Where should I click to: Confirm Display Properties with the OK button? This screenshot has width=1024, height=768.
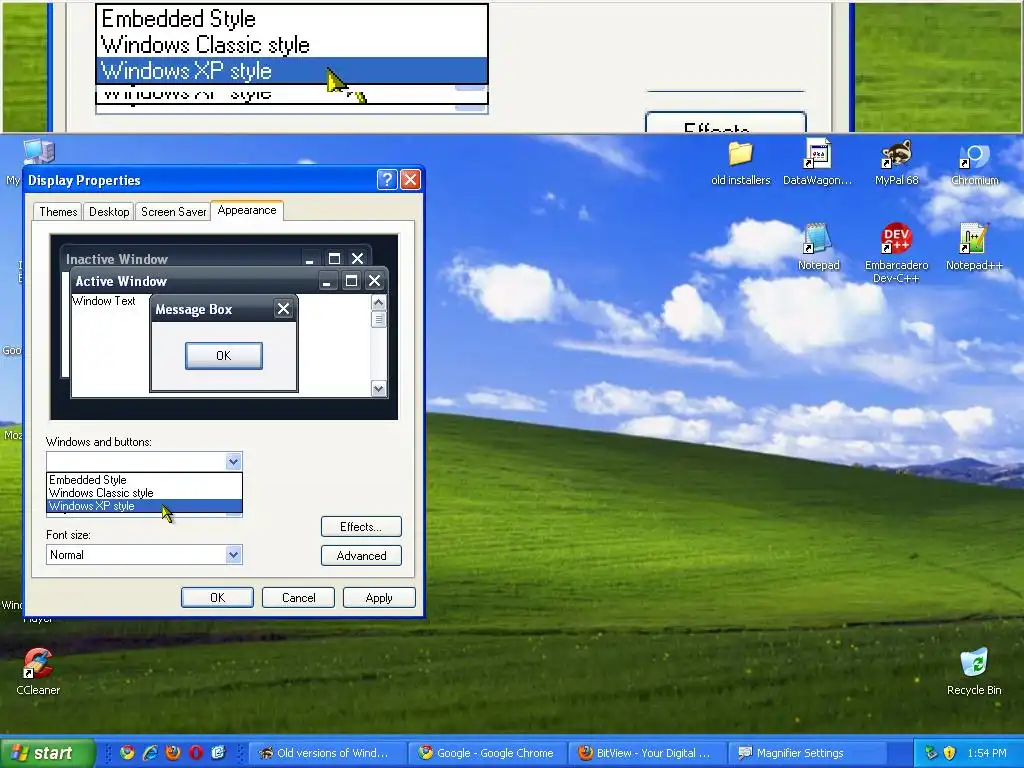[x=217, y=598]
